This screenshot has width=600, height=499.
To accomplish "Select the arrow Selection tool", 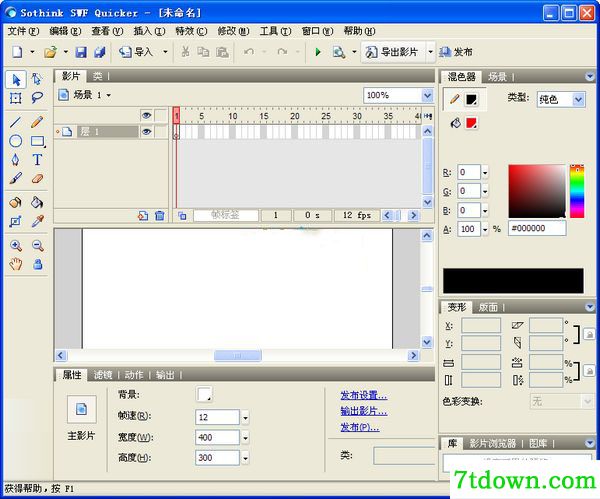I will (16, 79).
